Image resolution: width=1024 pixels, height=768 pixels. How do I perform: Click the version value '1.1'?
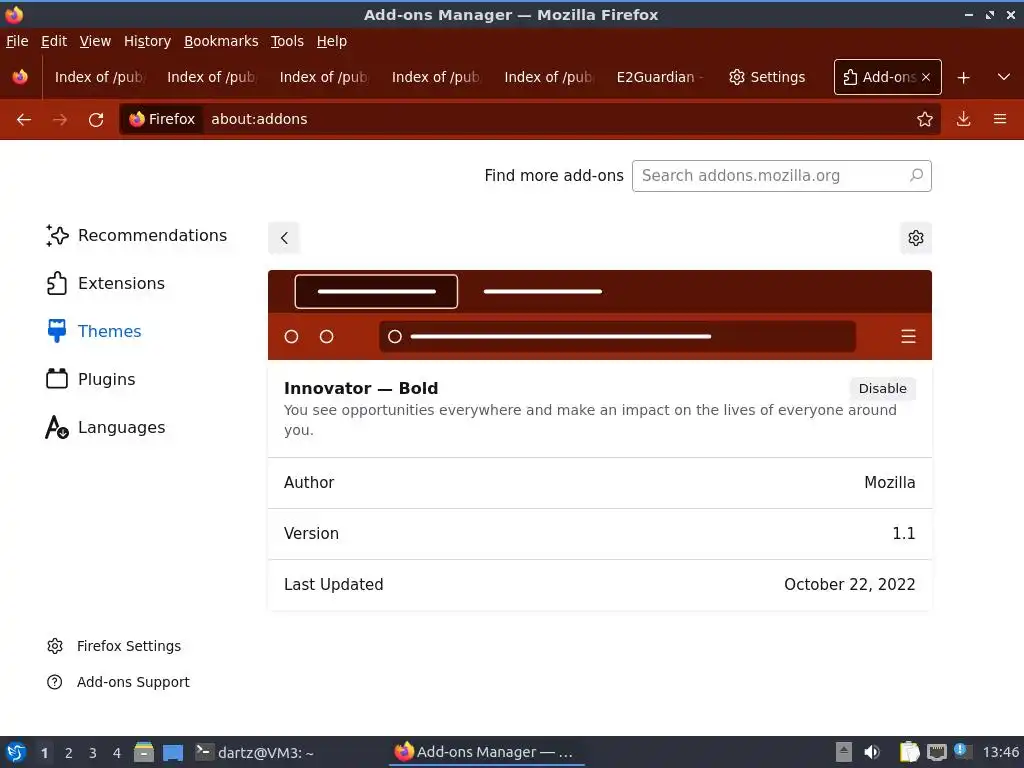[x=904, y=534]
